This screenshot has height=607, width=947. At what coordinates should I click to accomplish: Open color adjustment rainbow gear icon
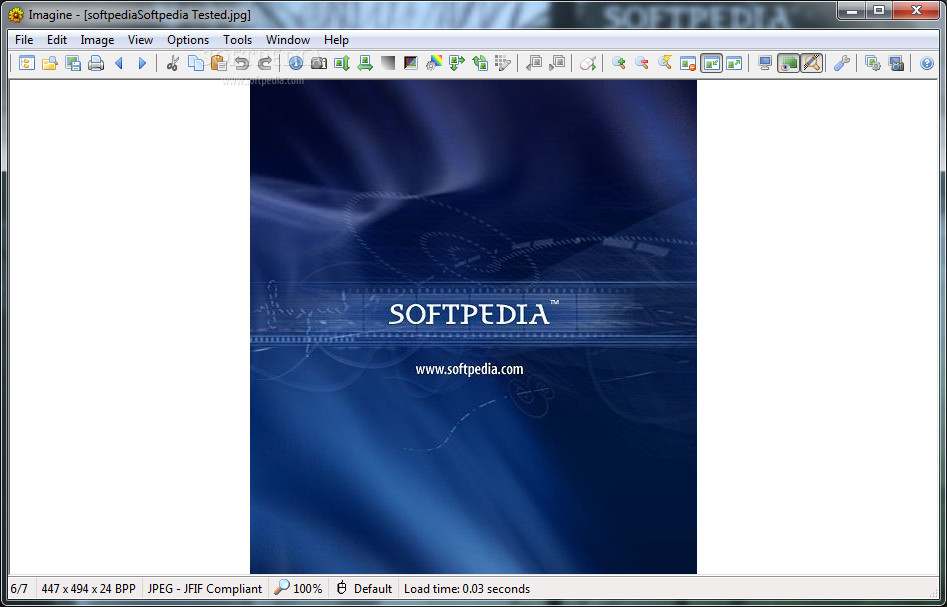(434, 63)
